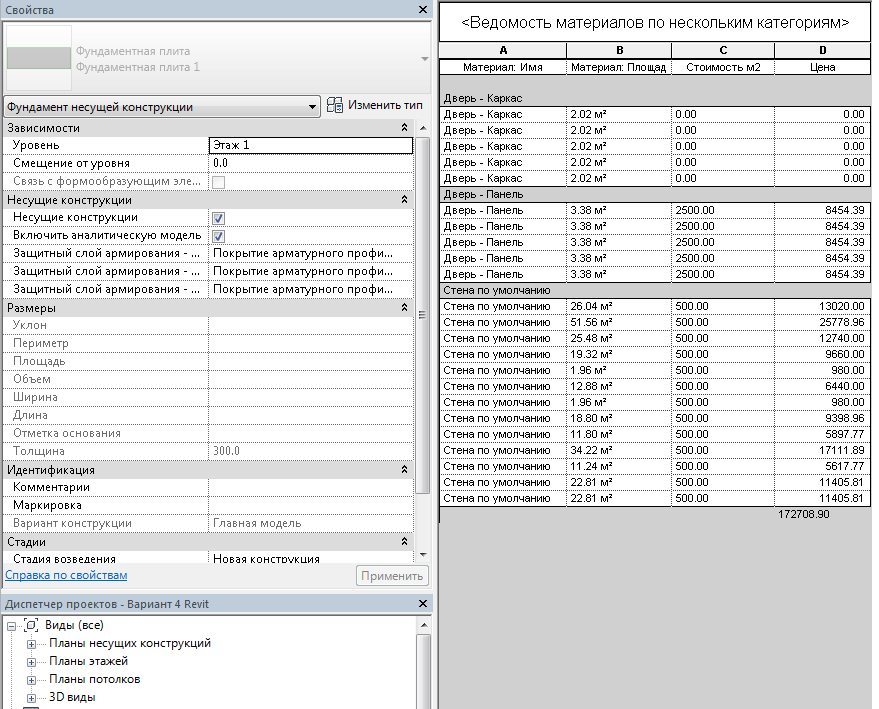Collapse the Зависимости section
879x709 pixels.
[x=404, y=128]
